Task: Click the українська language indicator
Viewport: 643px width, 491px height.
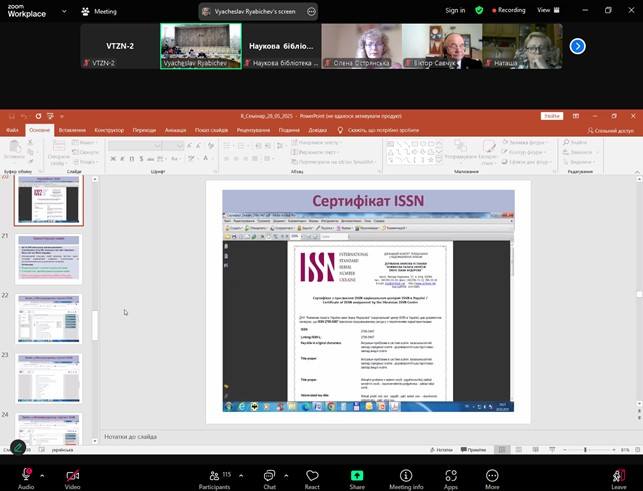Action: (x=62, y=450)
